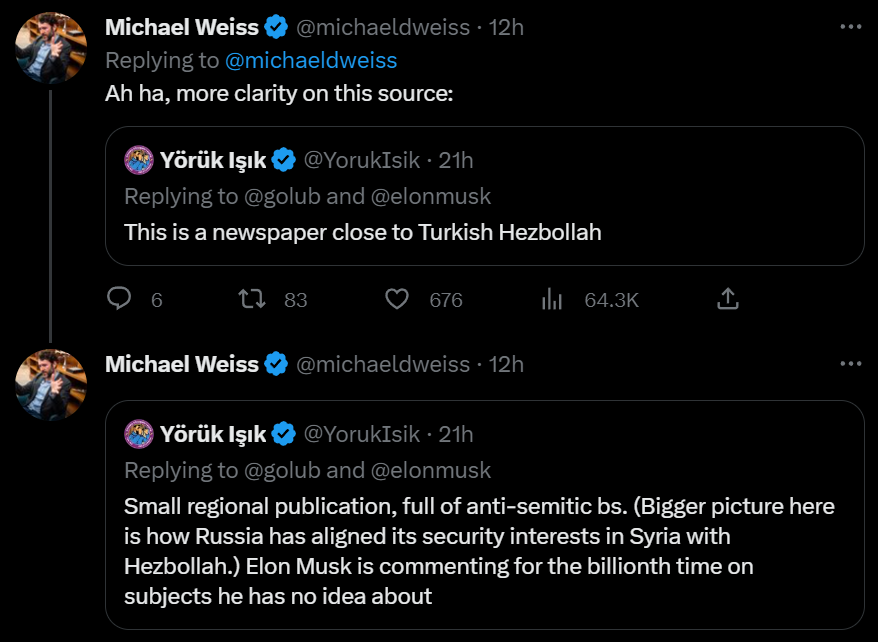Like the tweet with 676 likes
The height and width of the screenshot is (642, 878).
pyautogui.click(x=397, y=299)
